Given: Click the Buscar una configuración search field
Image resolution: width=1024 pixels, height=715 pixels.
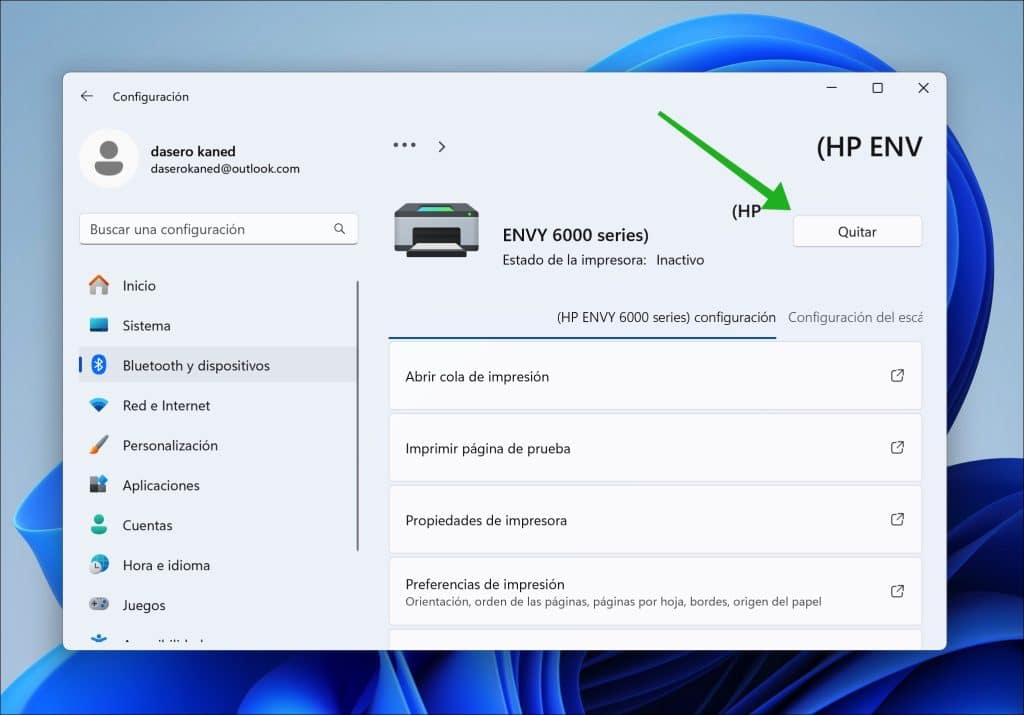Looking at the screenshot, I should click(218, 229).
